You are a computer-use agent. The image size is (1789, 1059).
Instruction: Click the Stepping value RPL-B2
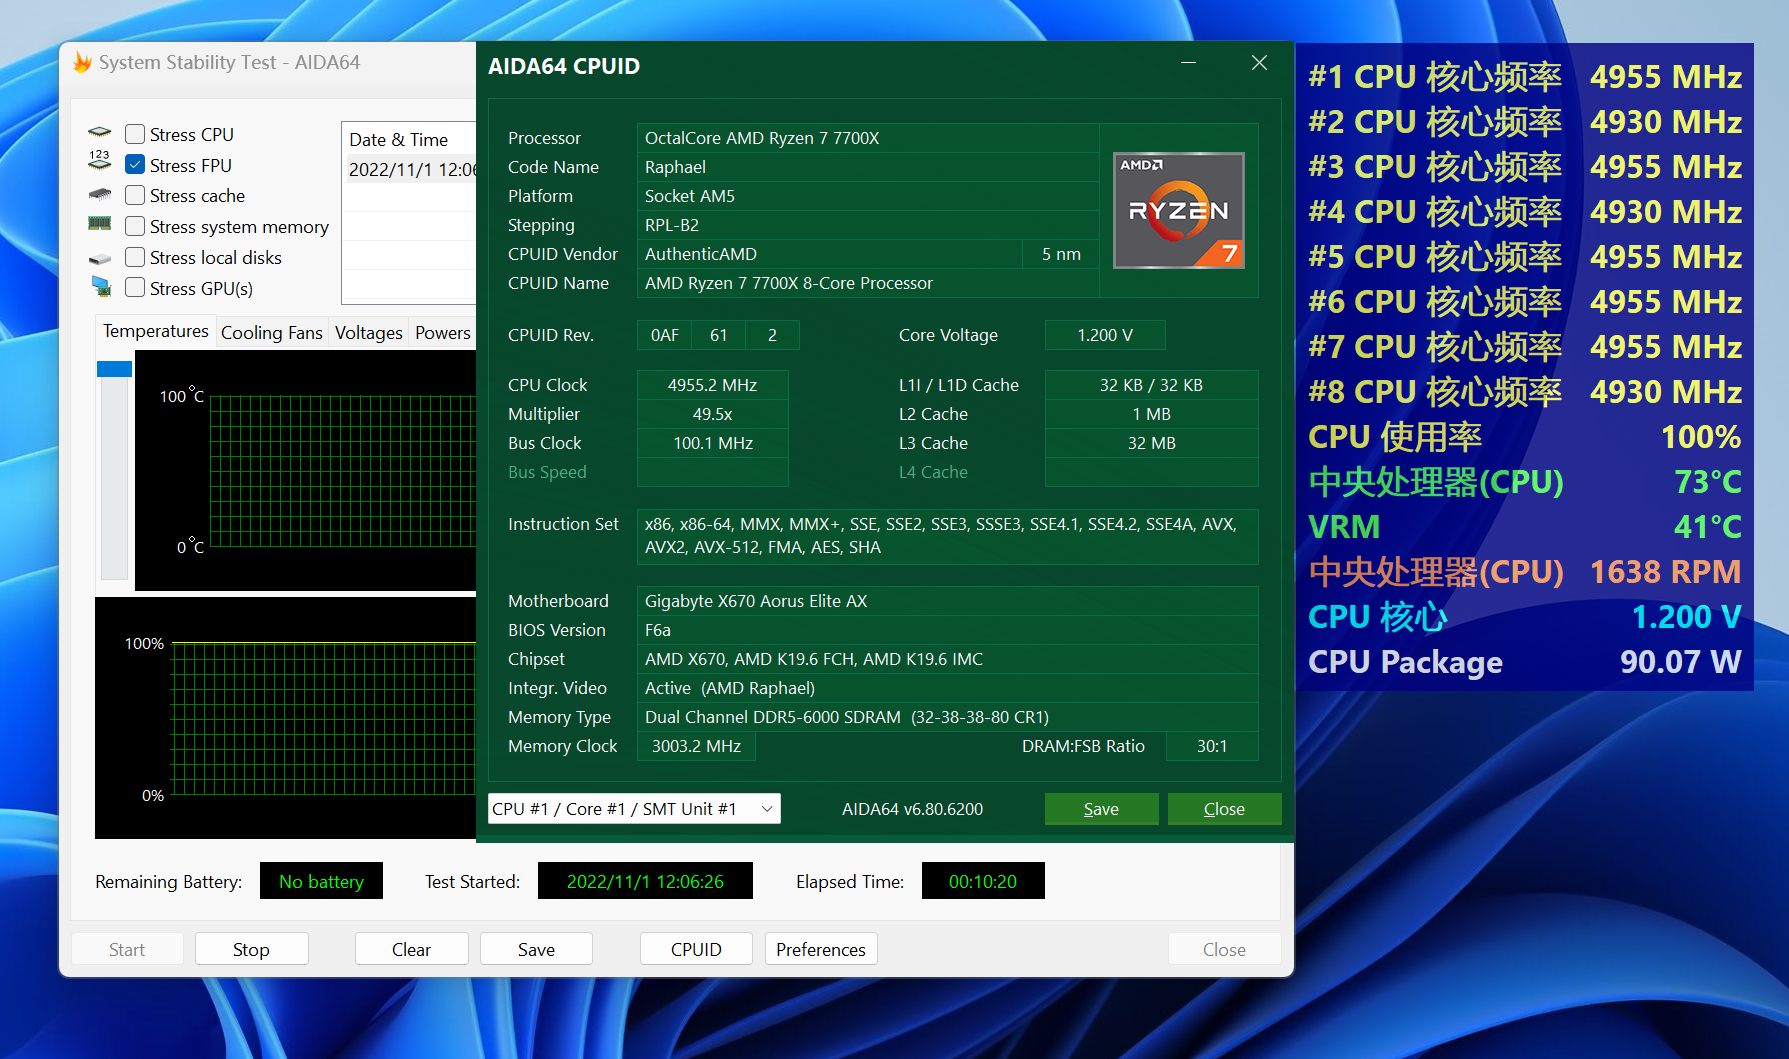[867, 225]
